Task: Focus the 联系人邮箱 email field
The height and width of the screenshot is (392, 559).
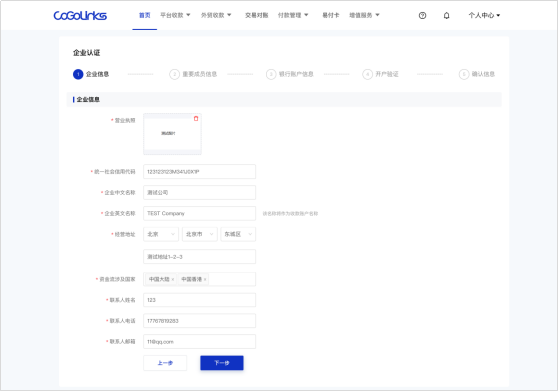Action: [x=199, y=341]
